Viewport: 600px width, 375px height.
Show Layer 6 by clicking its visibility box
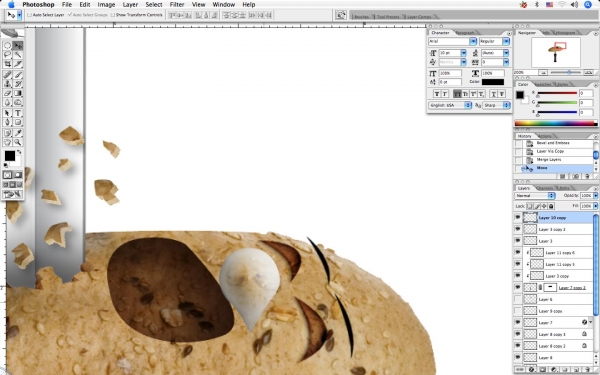(517, 299)
